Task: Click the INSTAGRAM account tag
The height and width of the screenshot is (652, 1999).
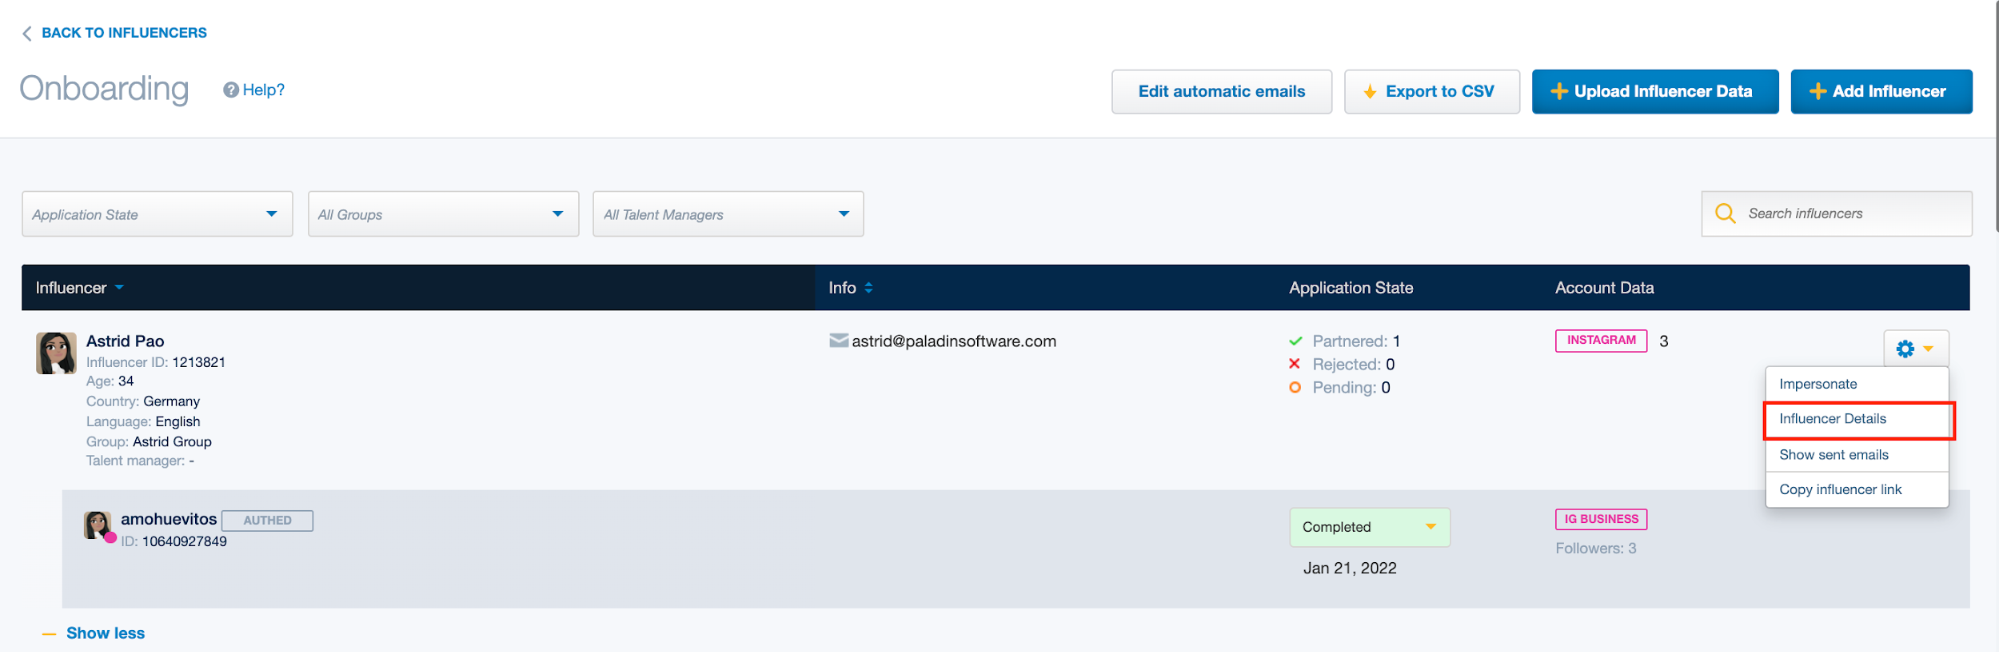Action: 1601,341
